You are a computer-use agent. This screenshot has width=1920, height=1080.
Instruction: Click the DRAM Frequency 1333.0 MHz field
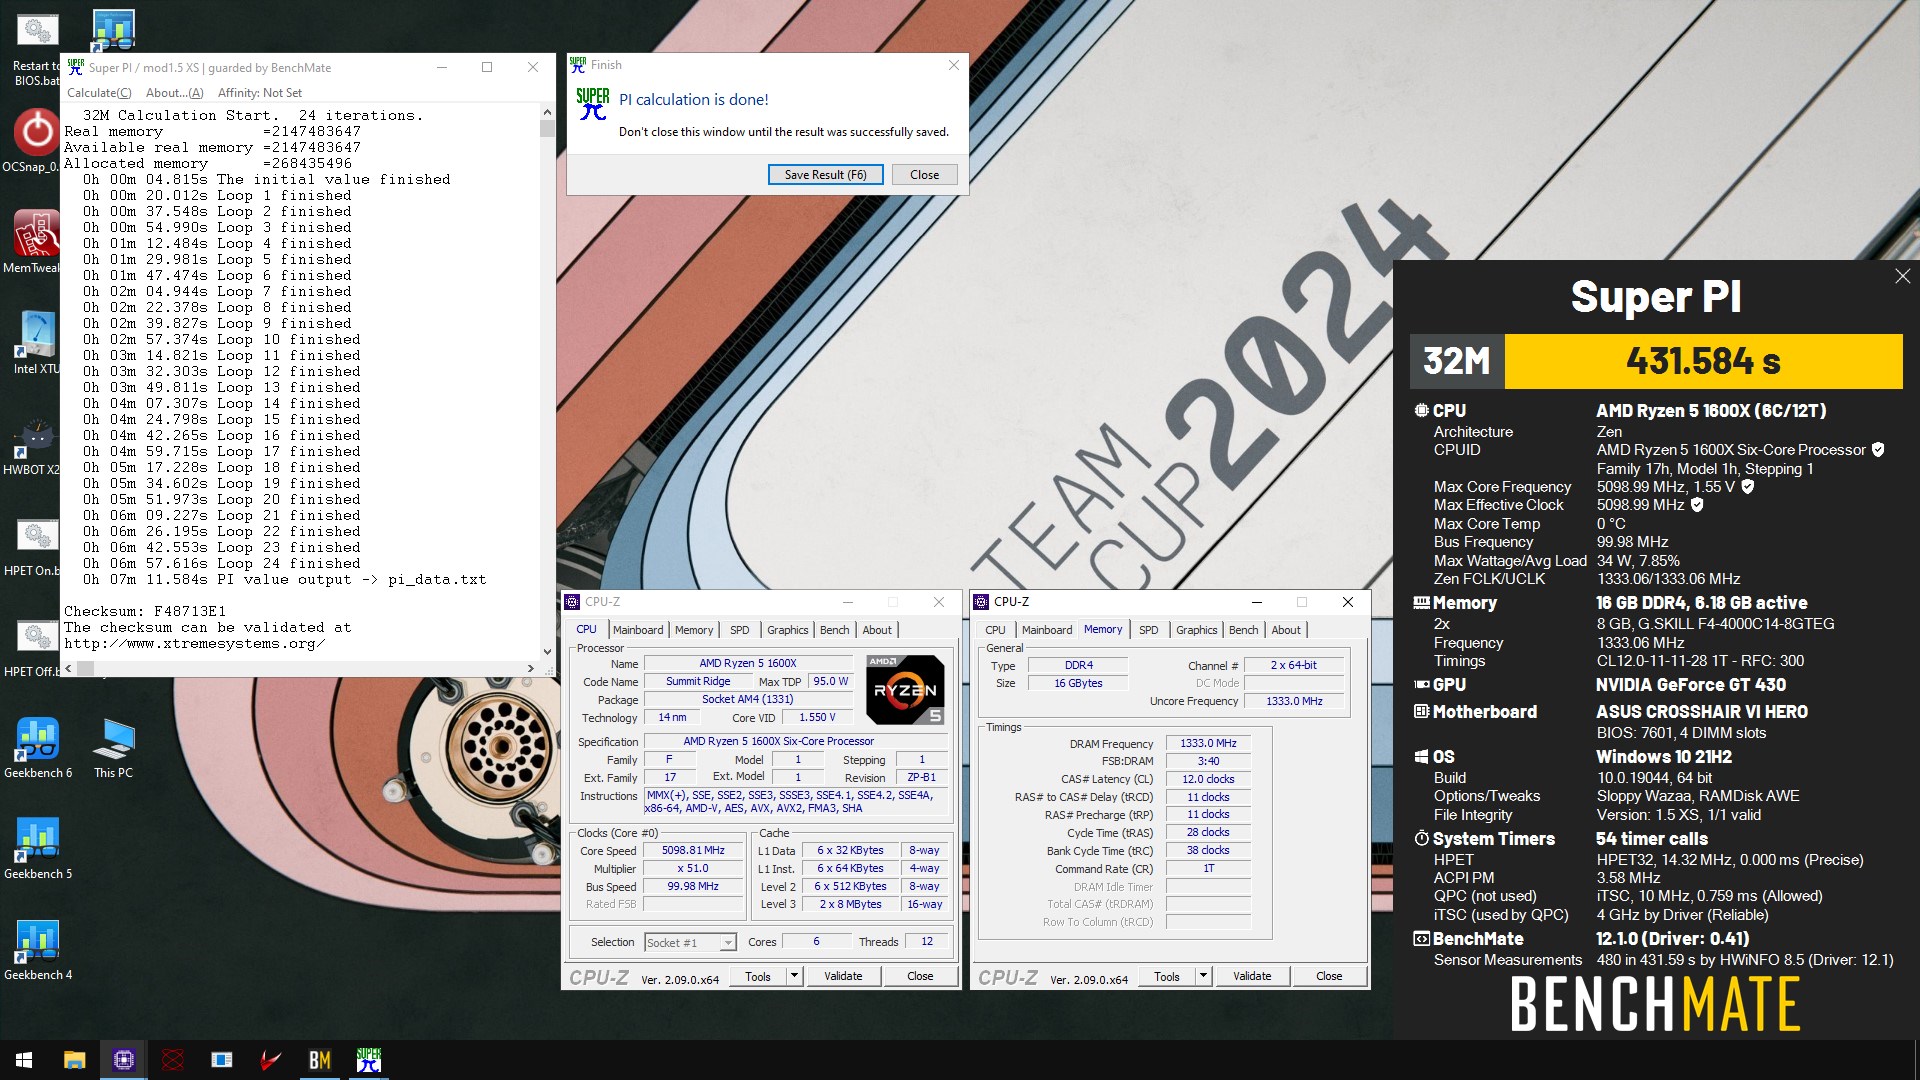click(x=1208, y=743)
